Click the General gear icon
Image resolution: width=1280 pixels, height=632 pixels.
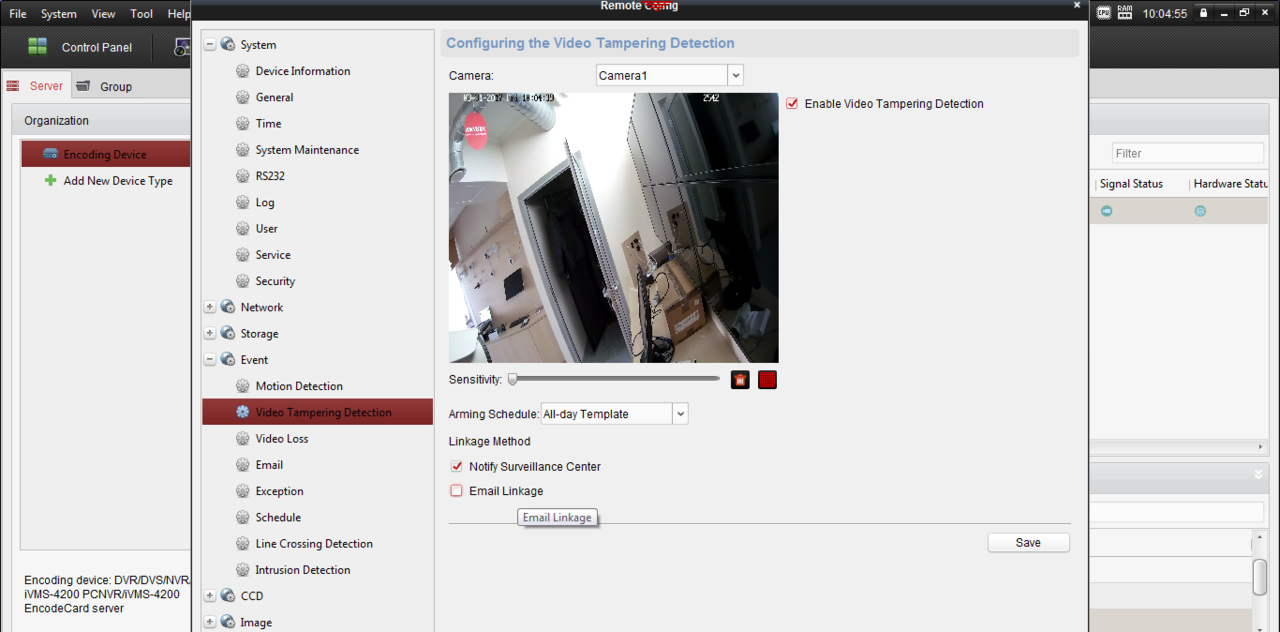click(x=242, y=97)
